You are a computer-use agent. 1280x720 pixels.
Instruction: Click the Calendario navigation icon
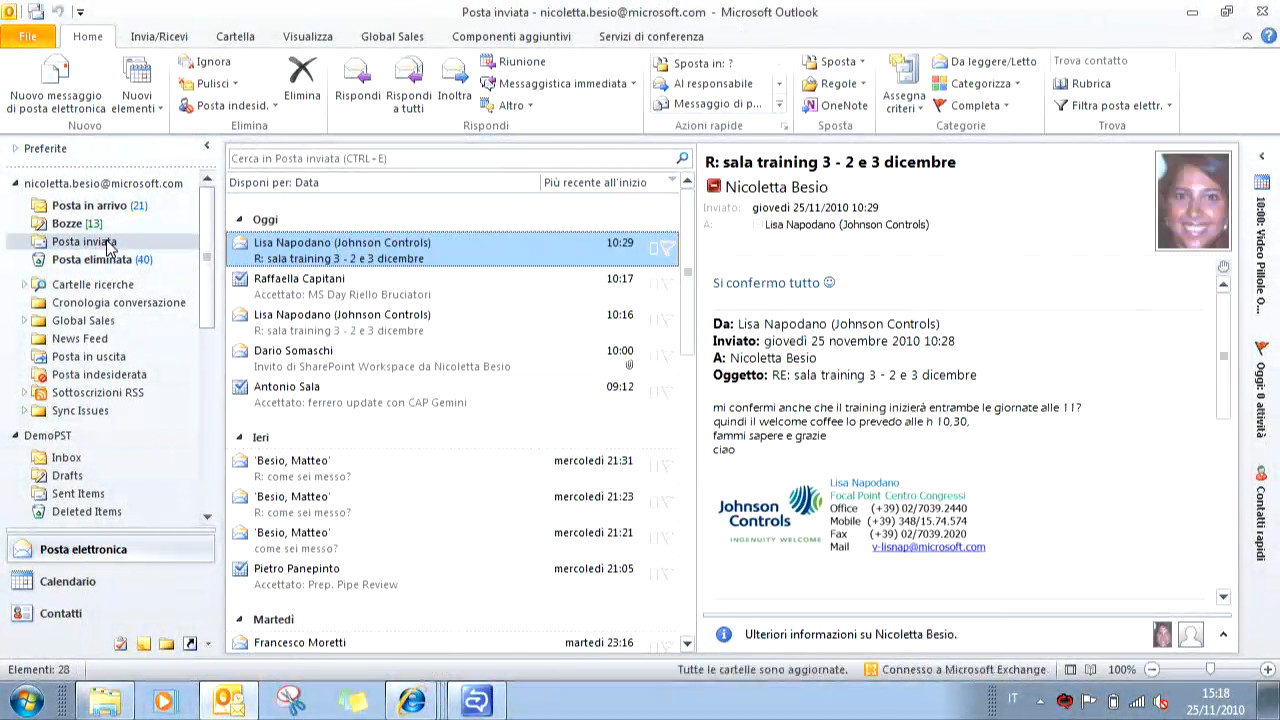(21, 581)
